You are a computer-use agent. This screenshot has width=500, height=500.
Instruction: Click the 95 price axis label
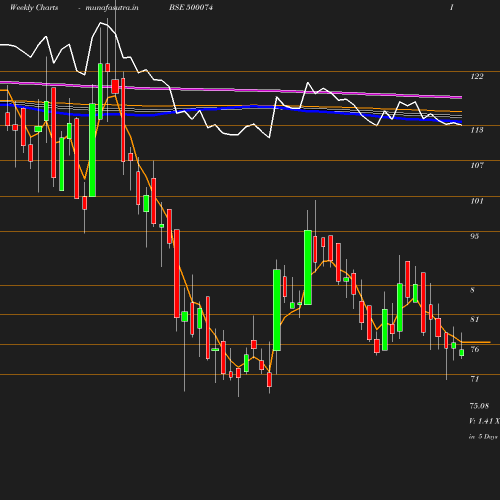tap(475, 236)
